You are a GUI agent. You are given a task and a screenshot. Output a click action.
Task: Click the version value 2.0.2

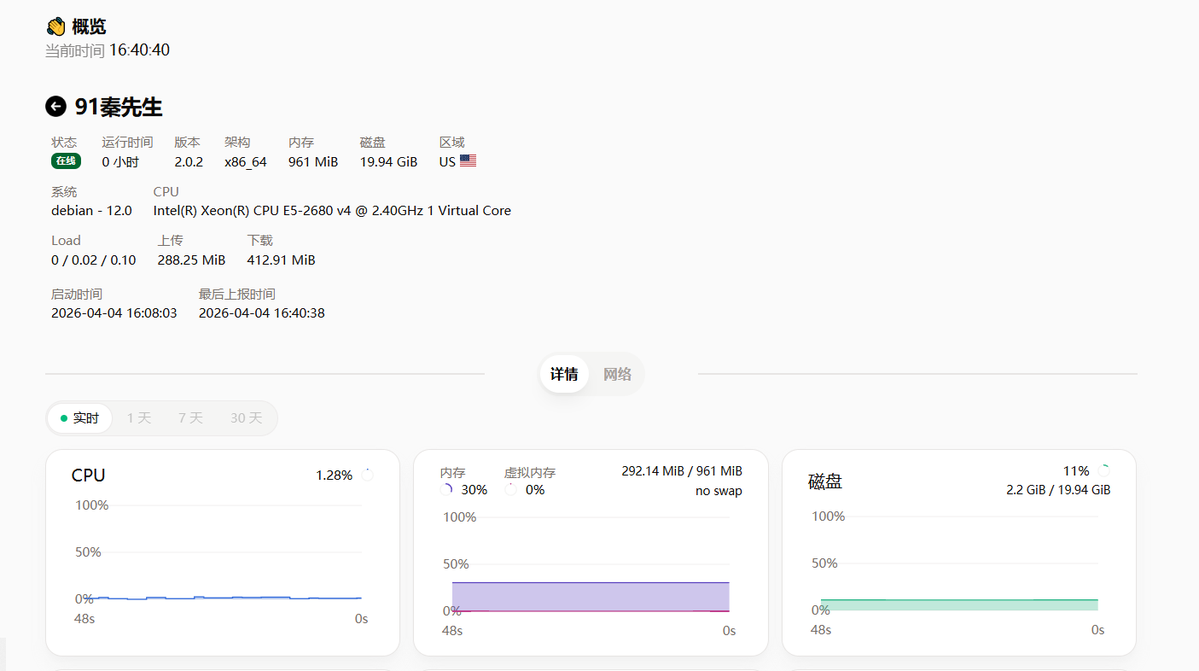click(189, 162)
